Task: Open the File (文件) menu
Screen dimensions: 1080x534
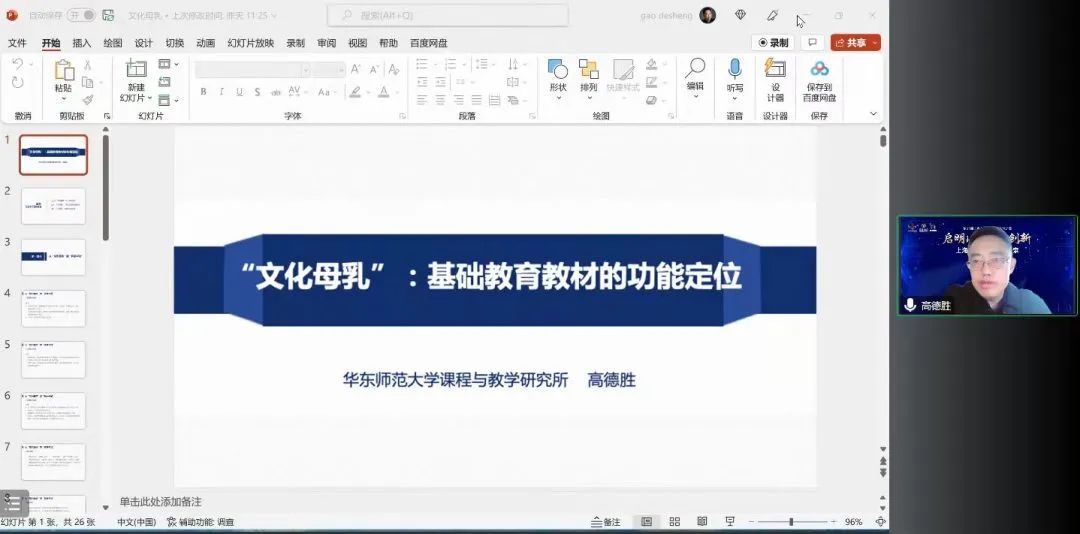Action: pyautogui.click(x=17, y=43)
